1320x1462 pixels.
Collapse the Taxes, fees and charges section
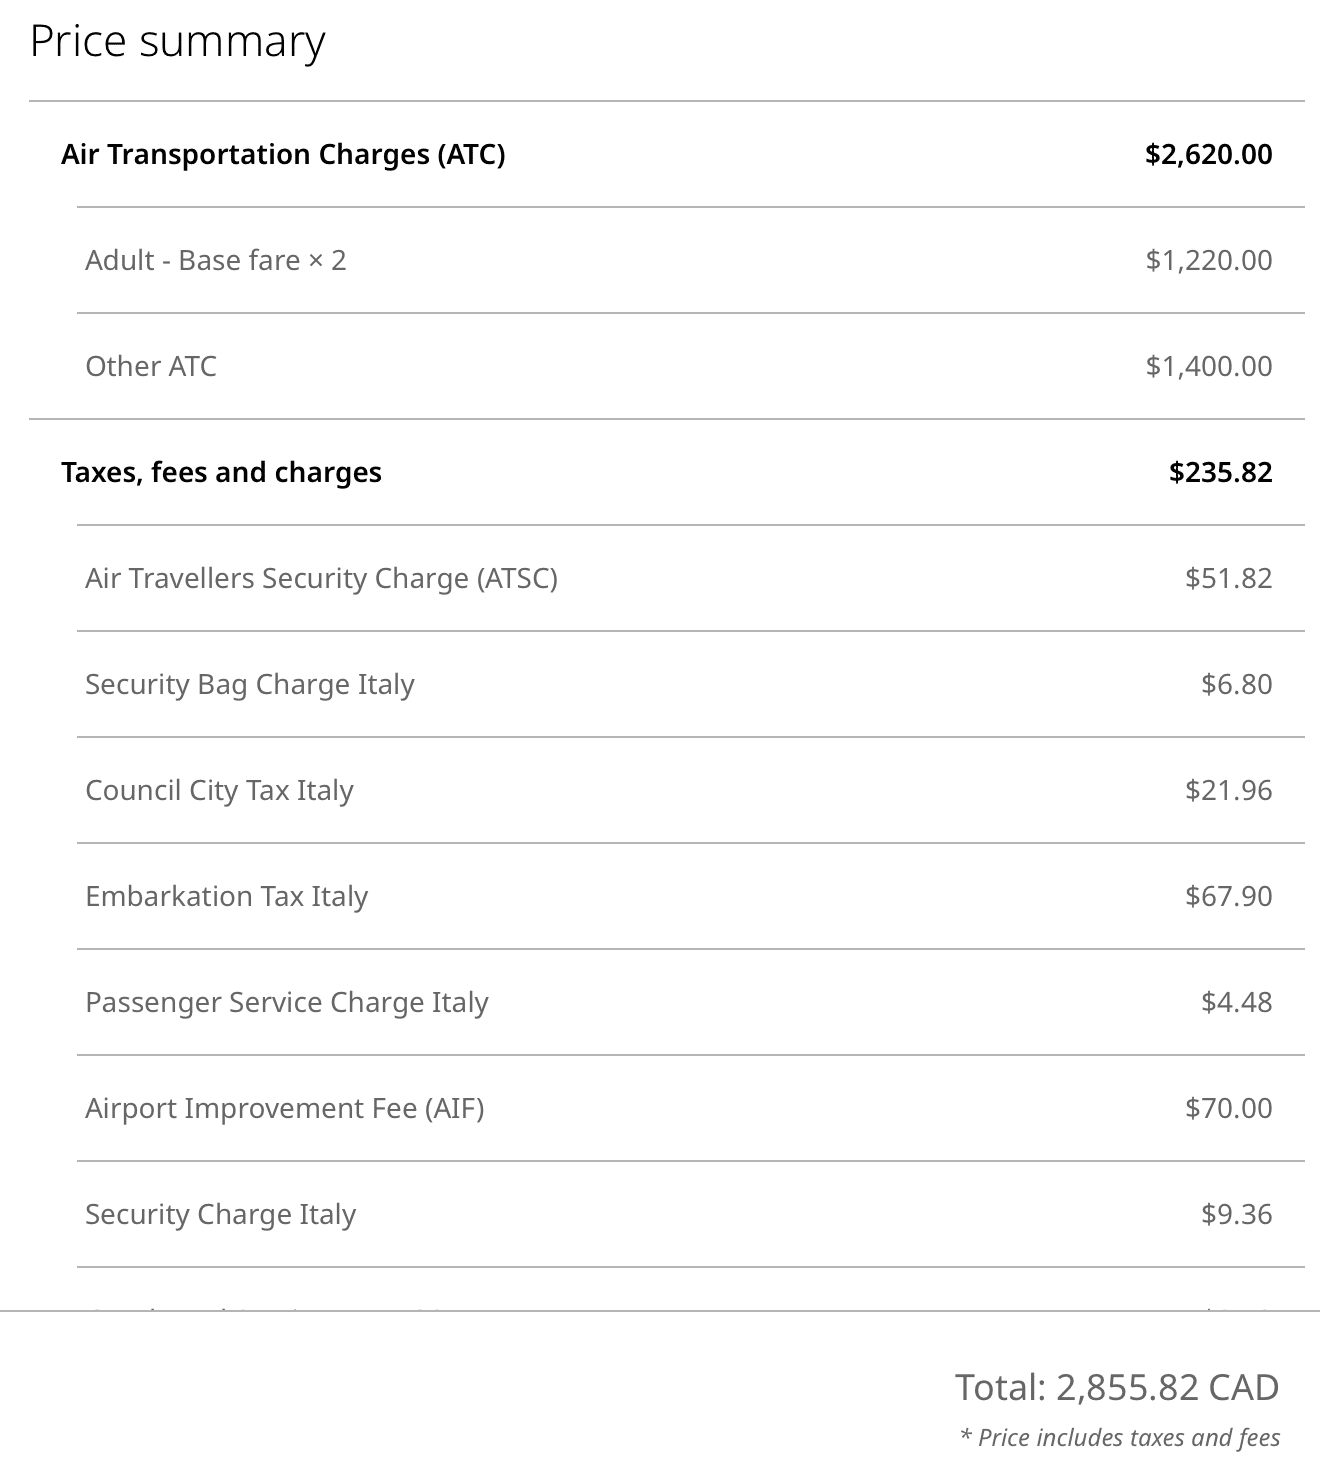(221, 472)
